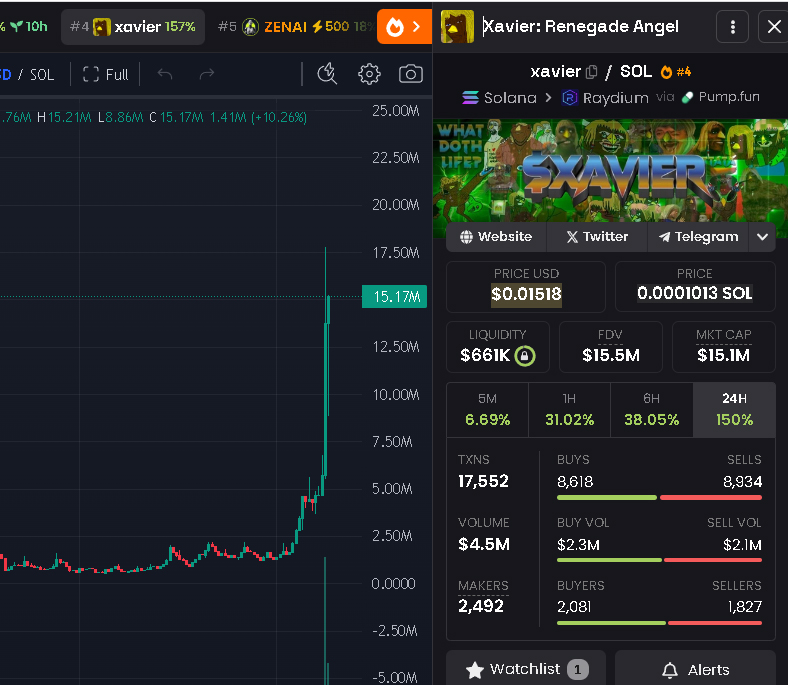Screen dimensions: 788x685
Task: Click the $XAVIER banner image
Action: [x=610, y=171]
